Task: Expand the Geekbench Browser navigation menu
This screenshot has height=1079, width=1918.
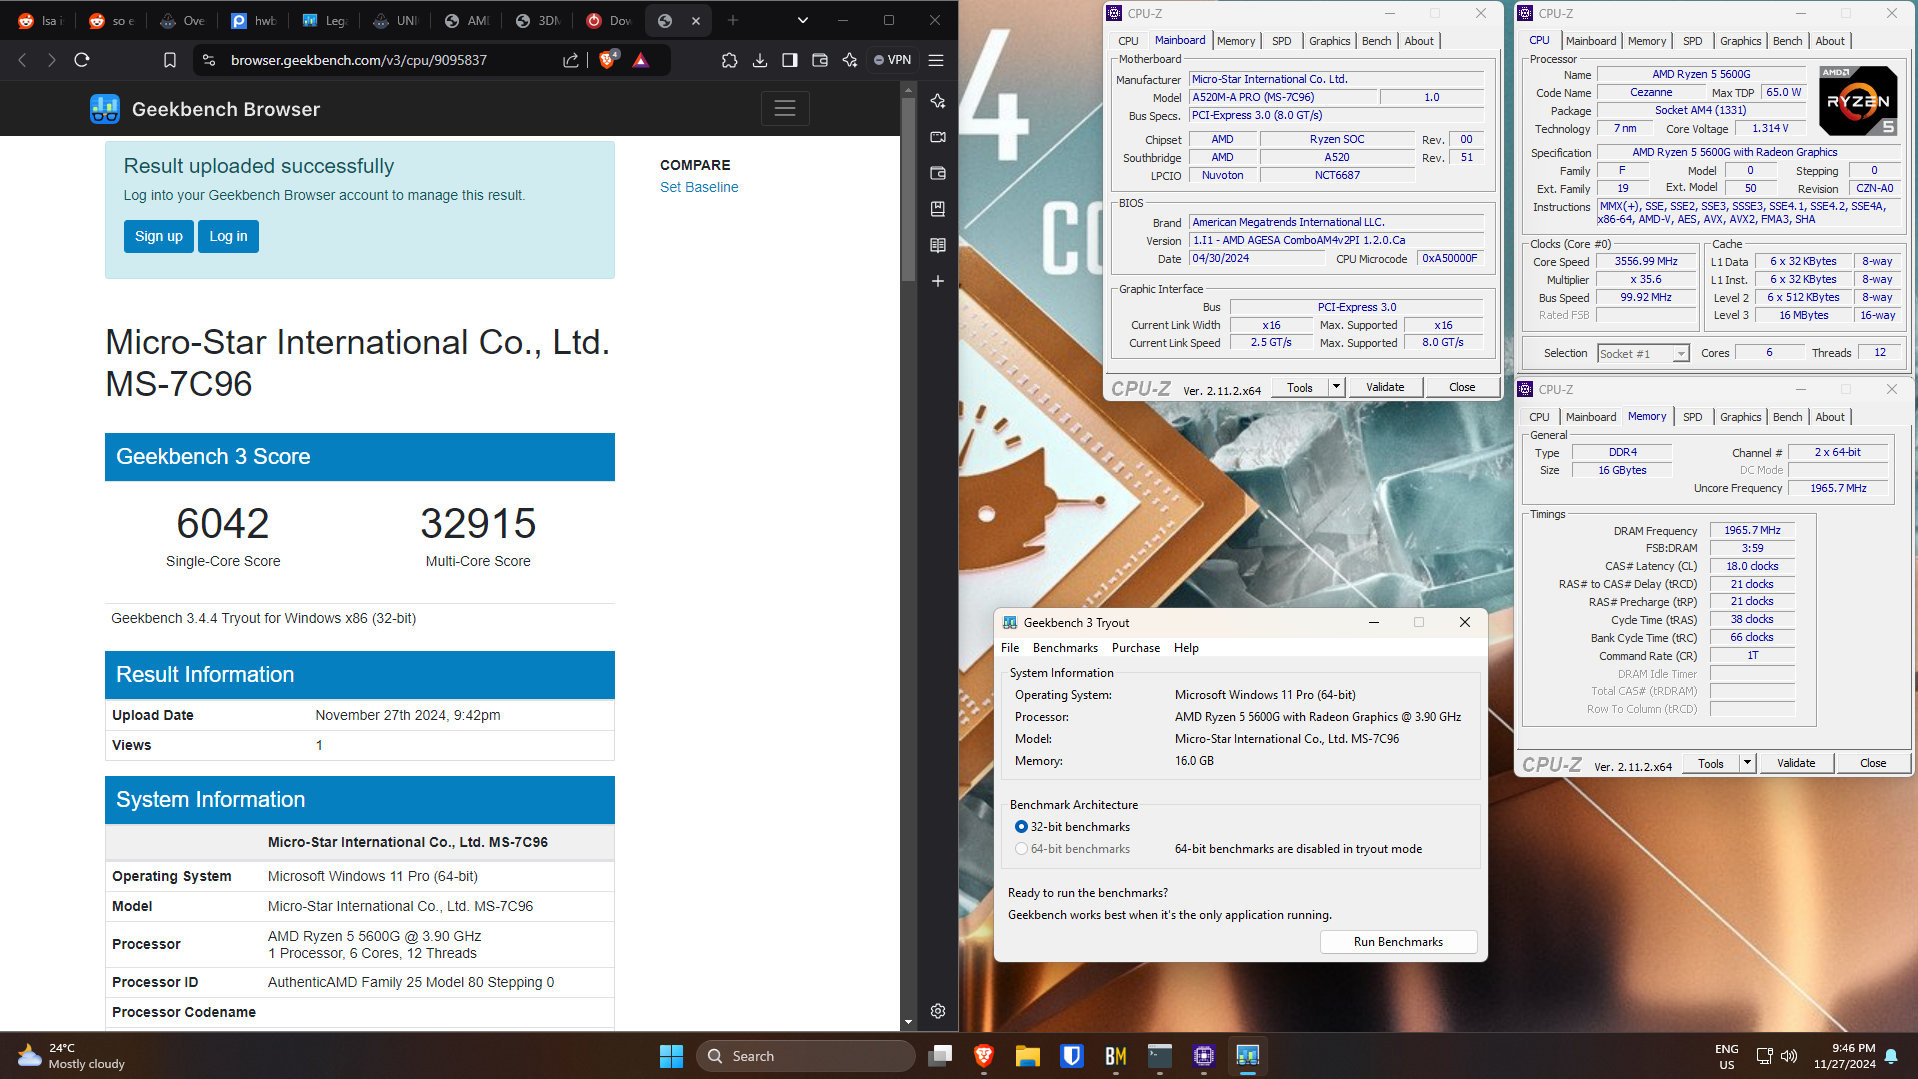Action: coord(785,108)
